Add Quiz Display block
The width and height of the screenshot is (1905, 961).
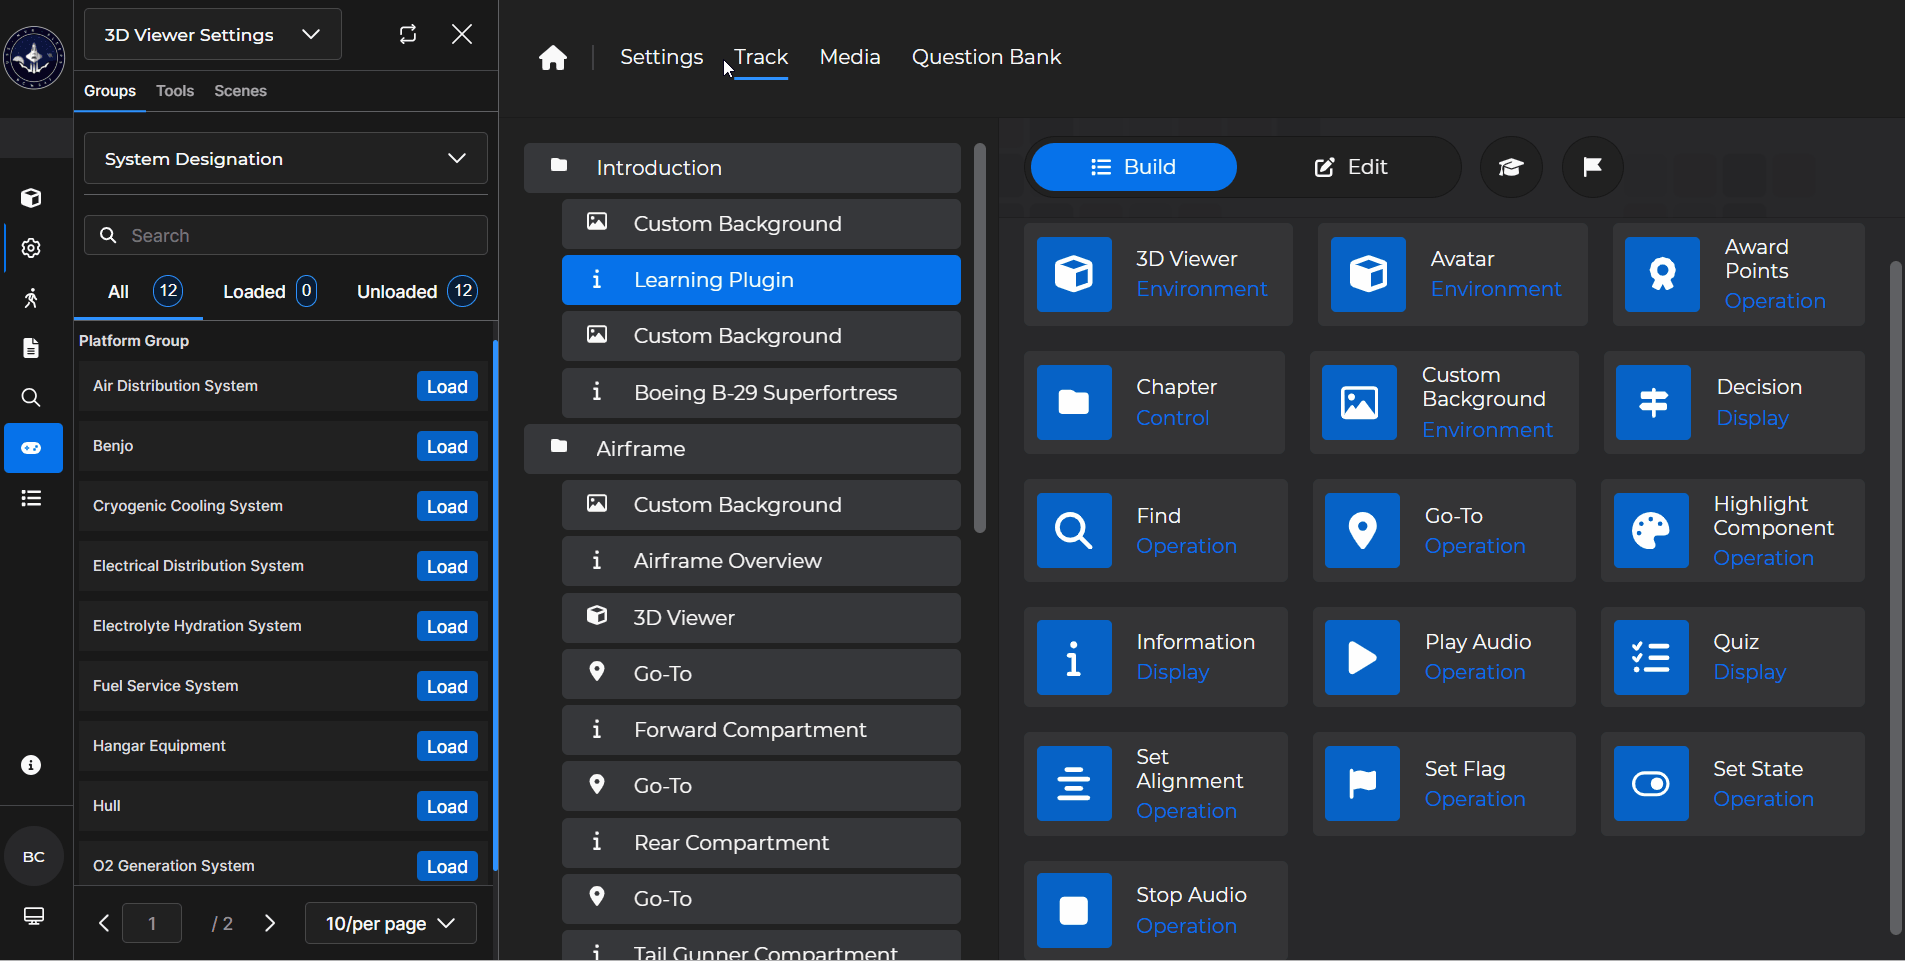click(1732, 657)
